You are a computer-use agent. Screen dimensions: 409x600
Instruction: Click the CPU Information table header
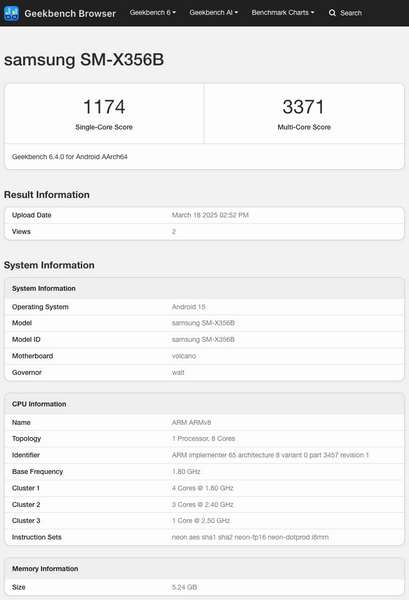click(204, 404)
